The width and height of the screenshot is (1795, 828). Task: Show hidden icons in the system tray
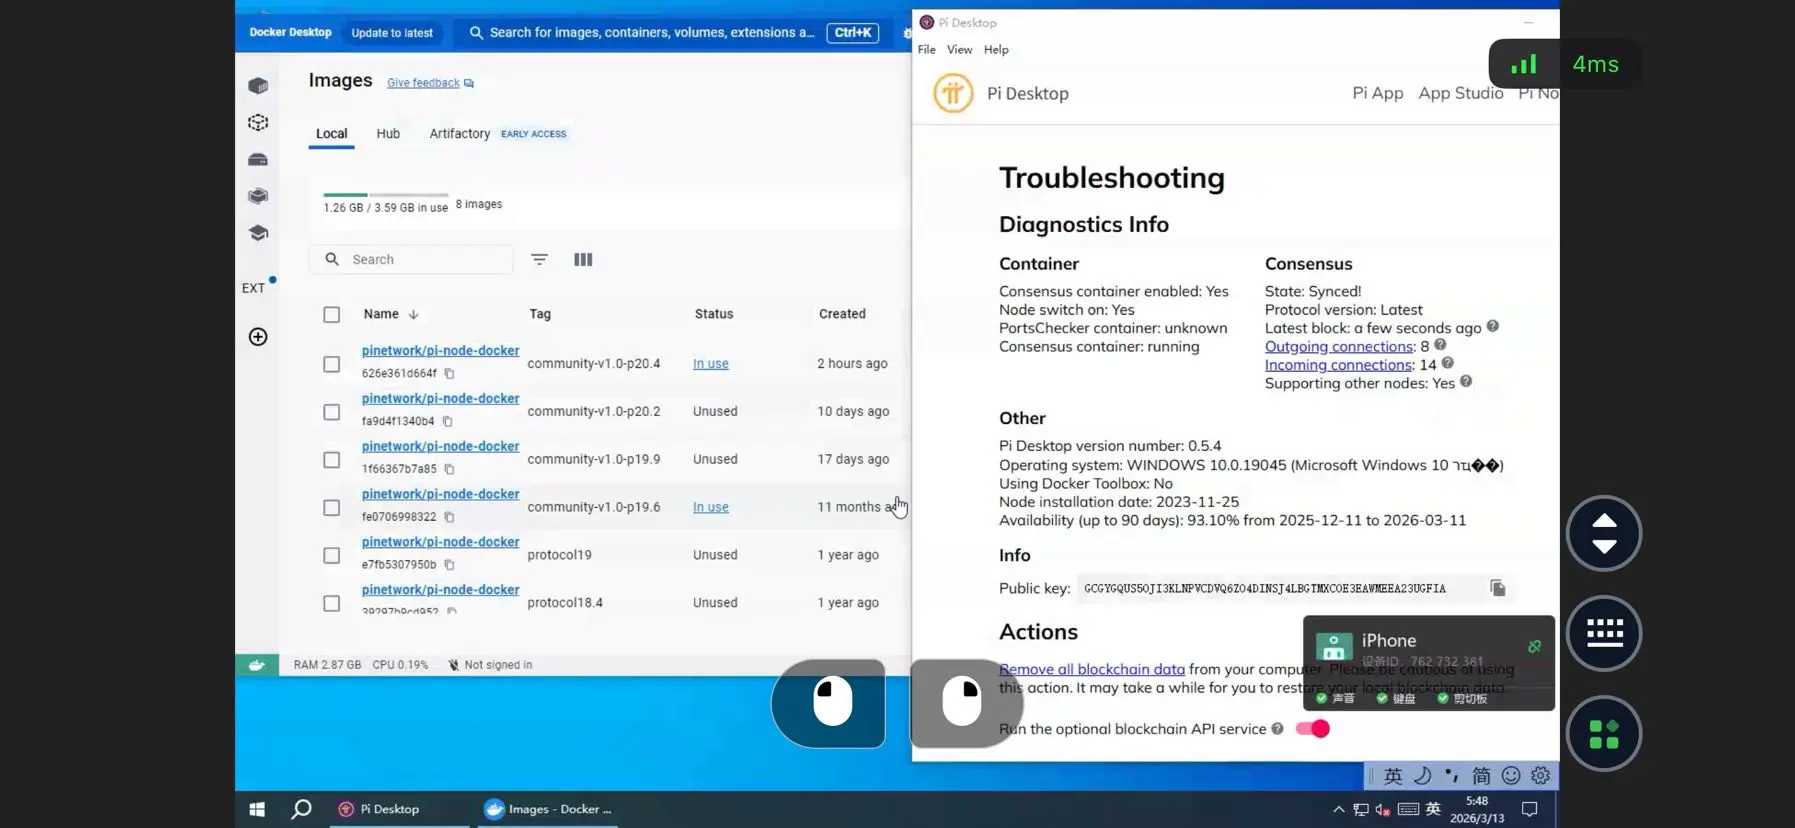tap(1338, 809)
